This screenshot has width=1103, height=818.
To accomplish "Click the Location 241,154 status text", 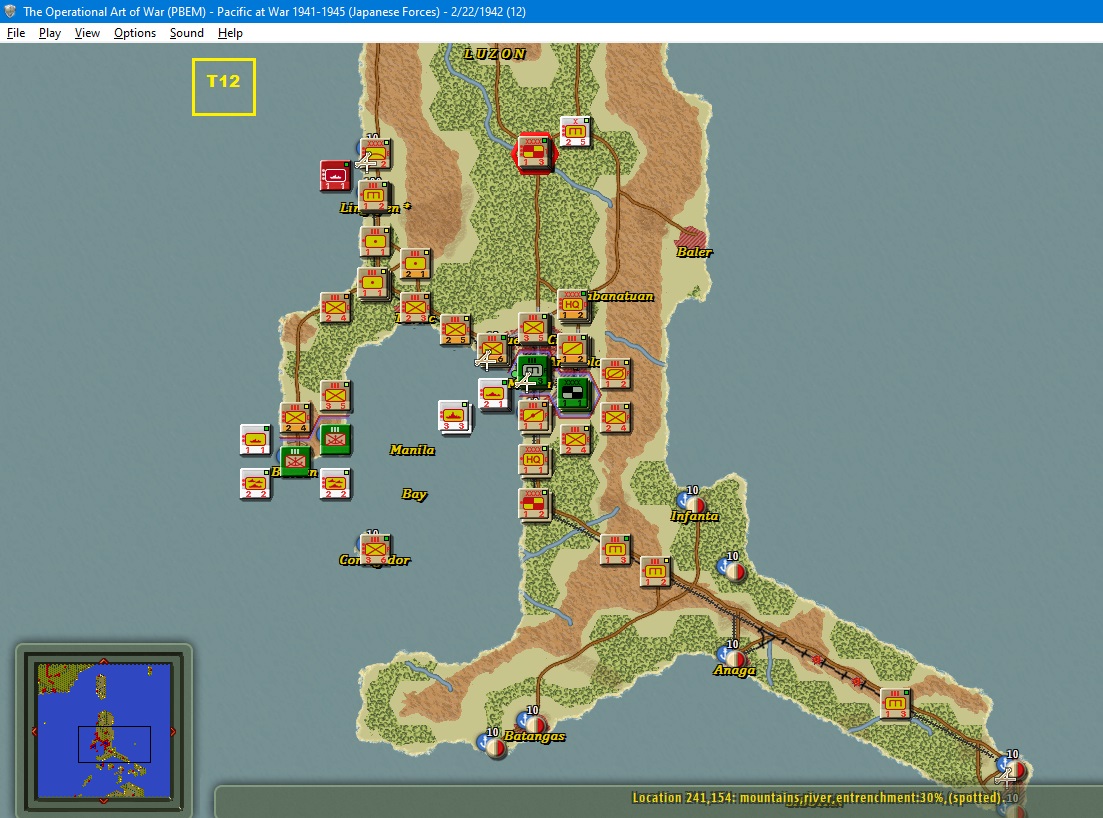I will click(816, 797).
